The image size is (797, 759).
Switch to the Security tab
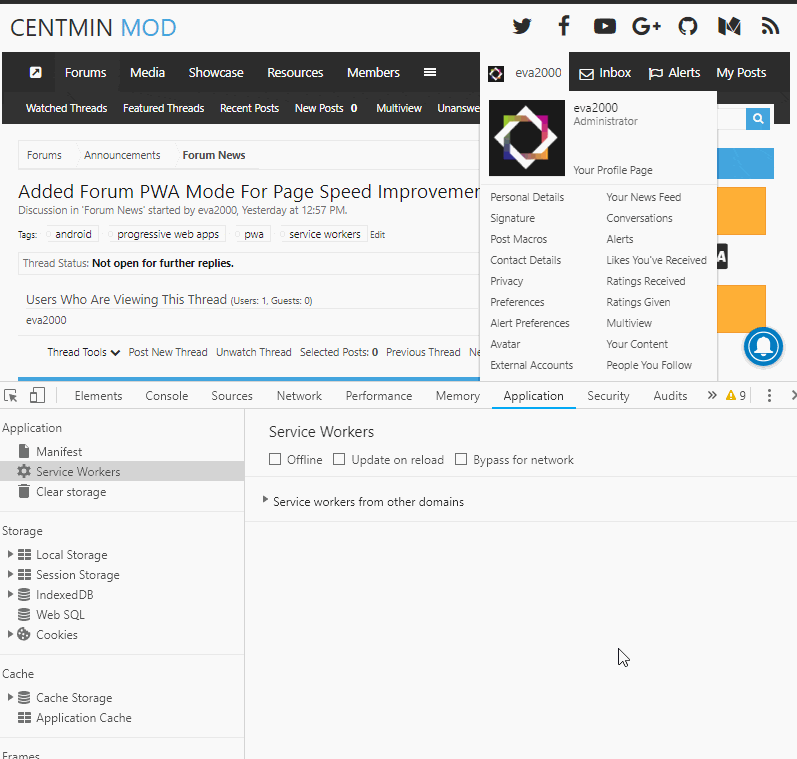pos(608,396)
